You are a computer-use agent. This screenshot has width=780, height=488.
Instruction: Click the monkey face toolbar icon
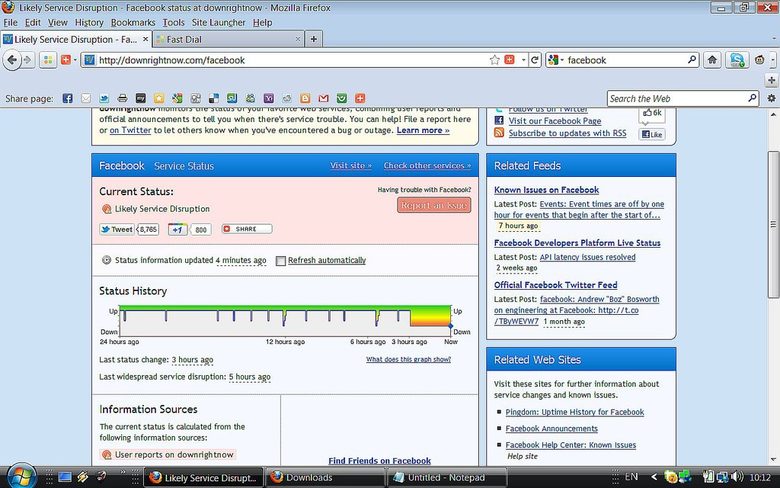[x=760, y=60]
